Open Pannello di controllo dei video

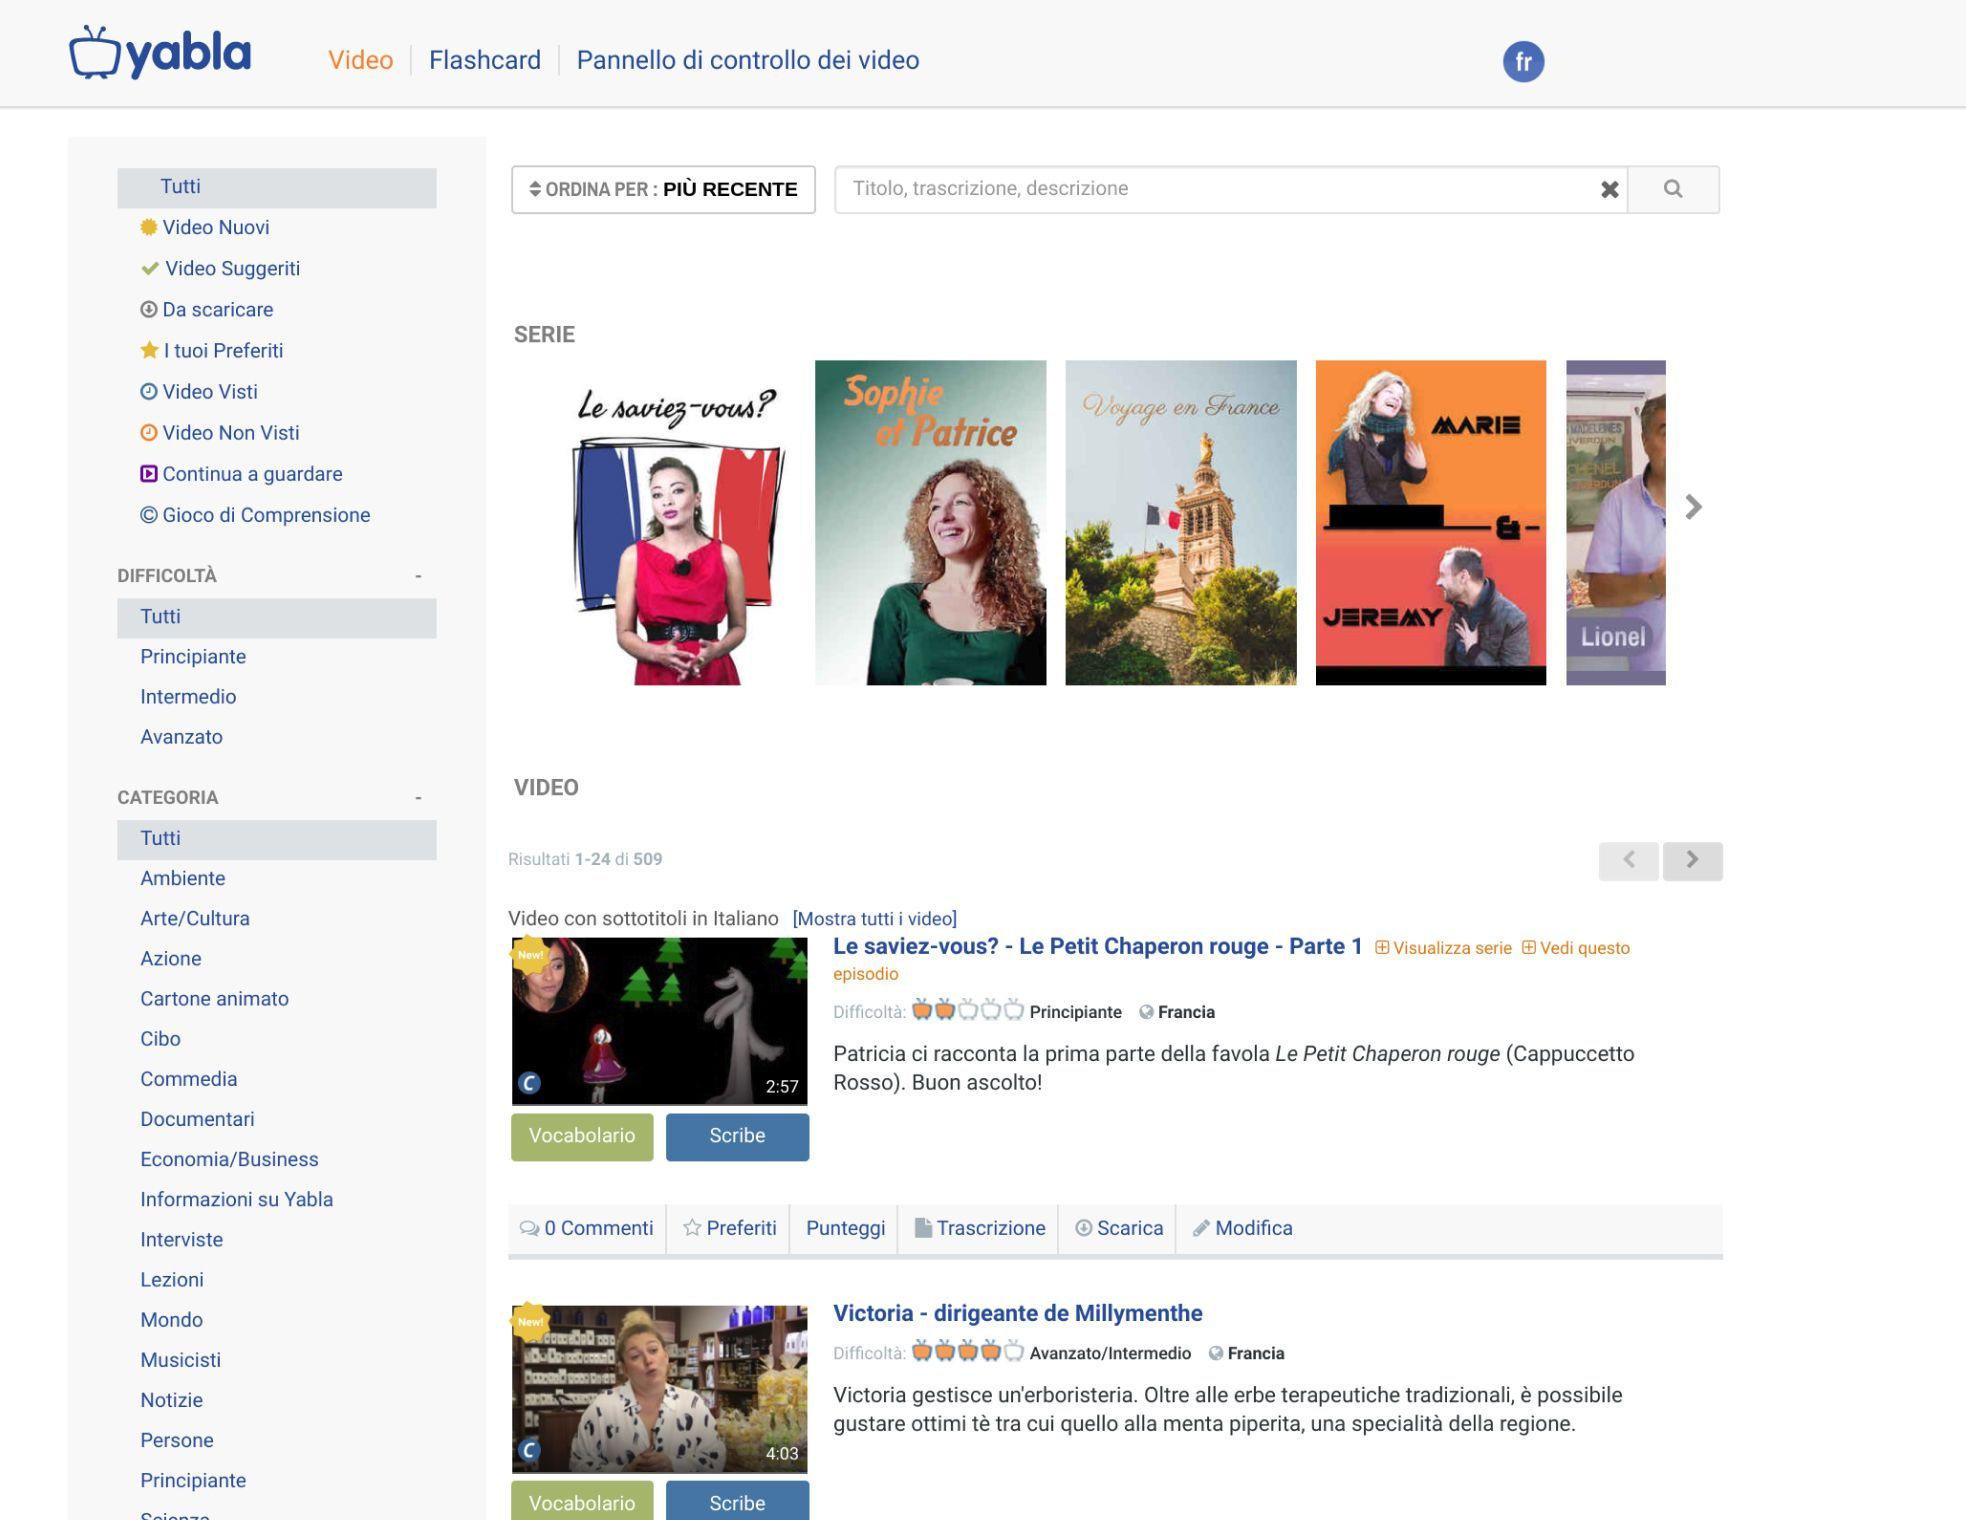pyautogui.click(x=747, y=60)
